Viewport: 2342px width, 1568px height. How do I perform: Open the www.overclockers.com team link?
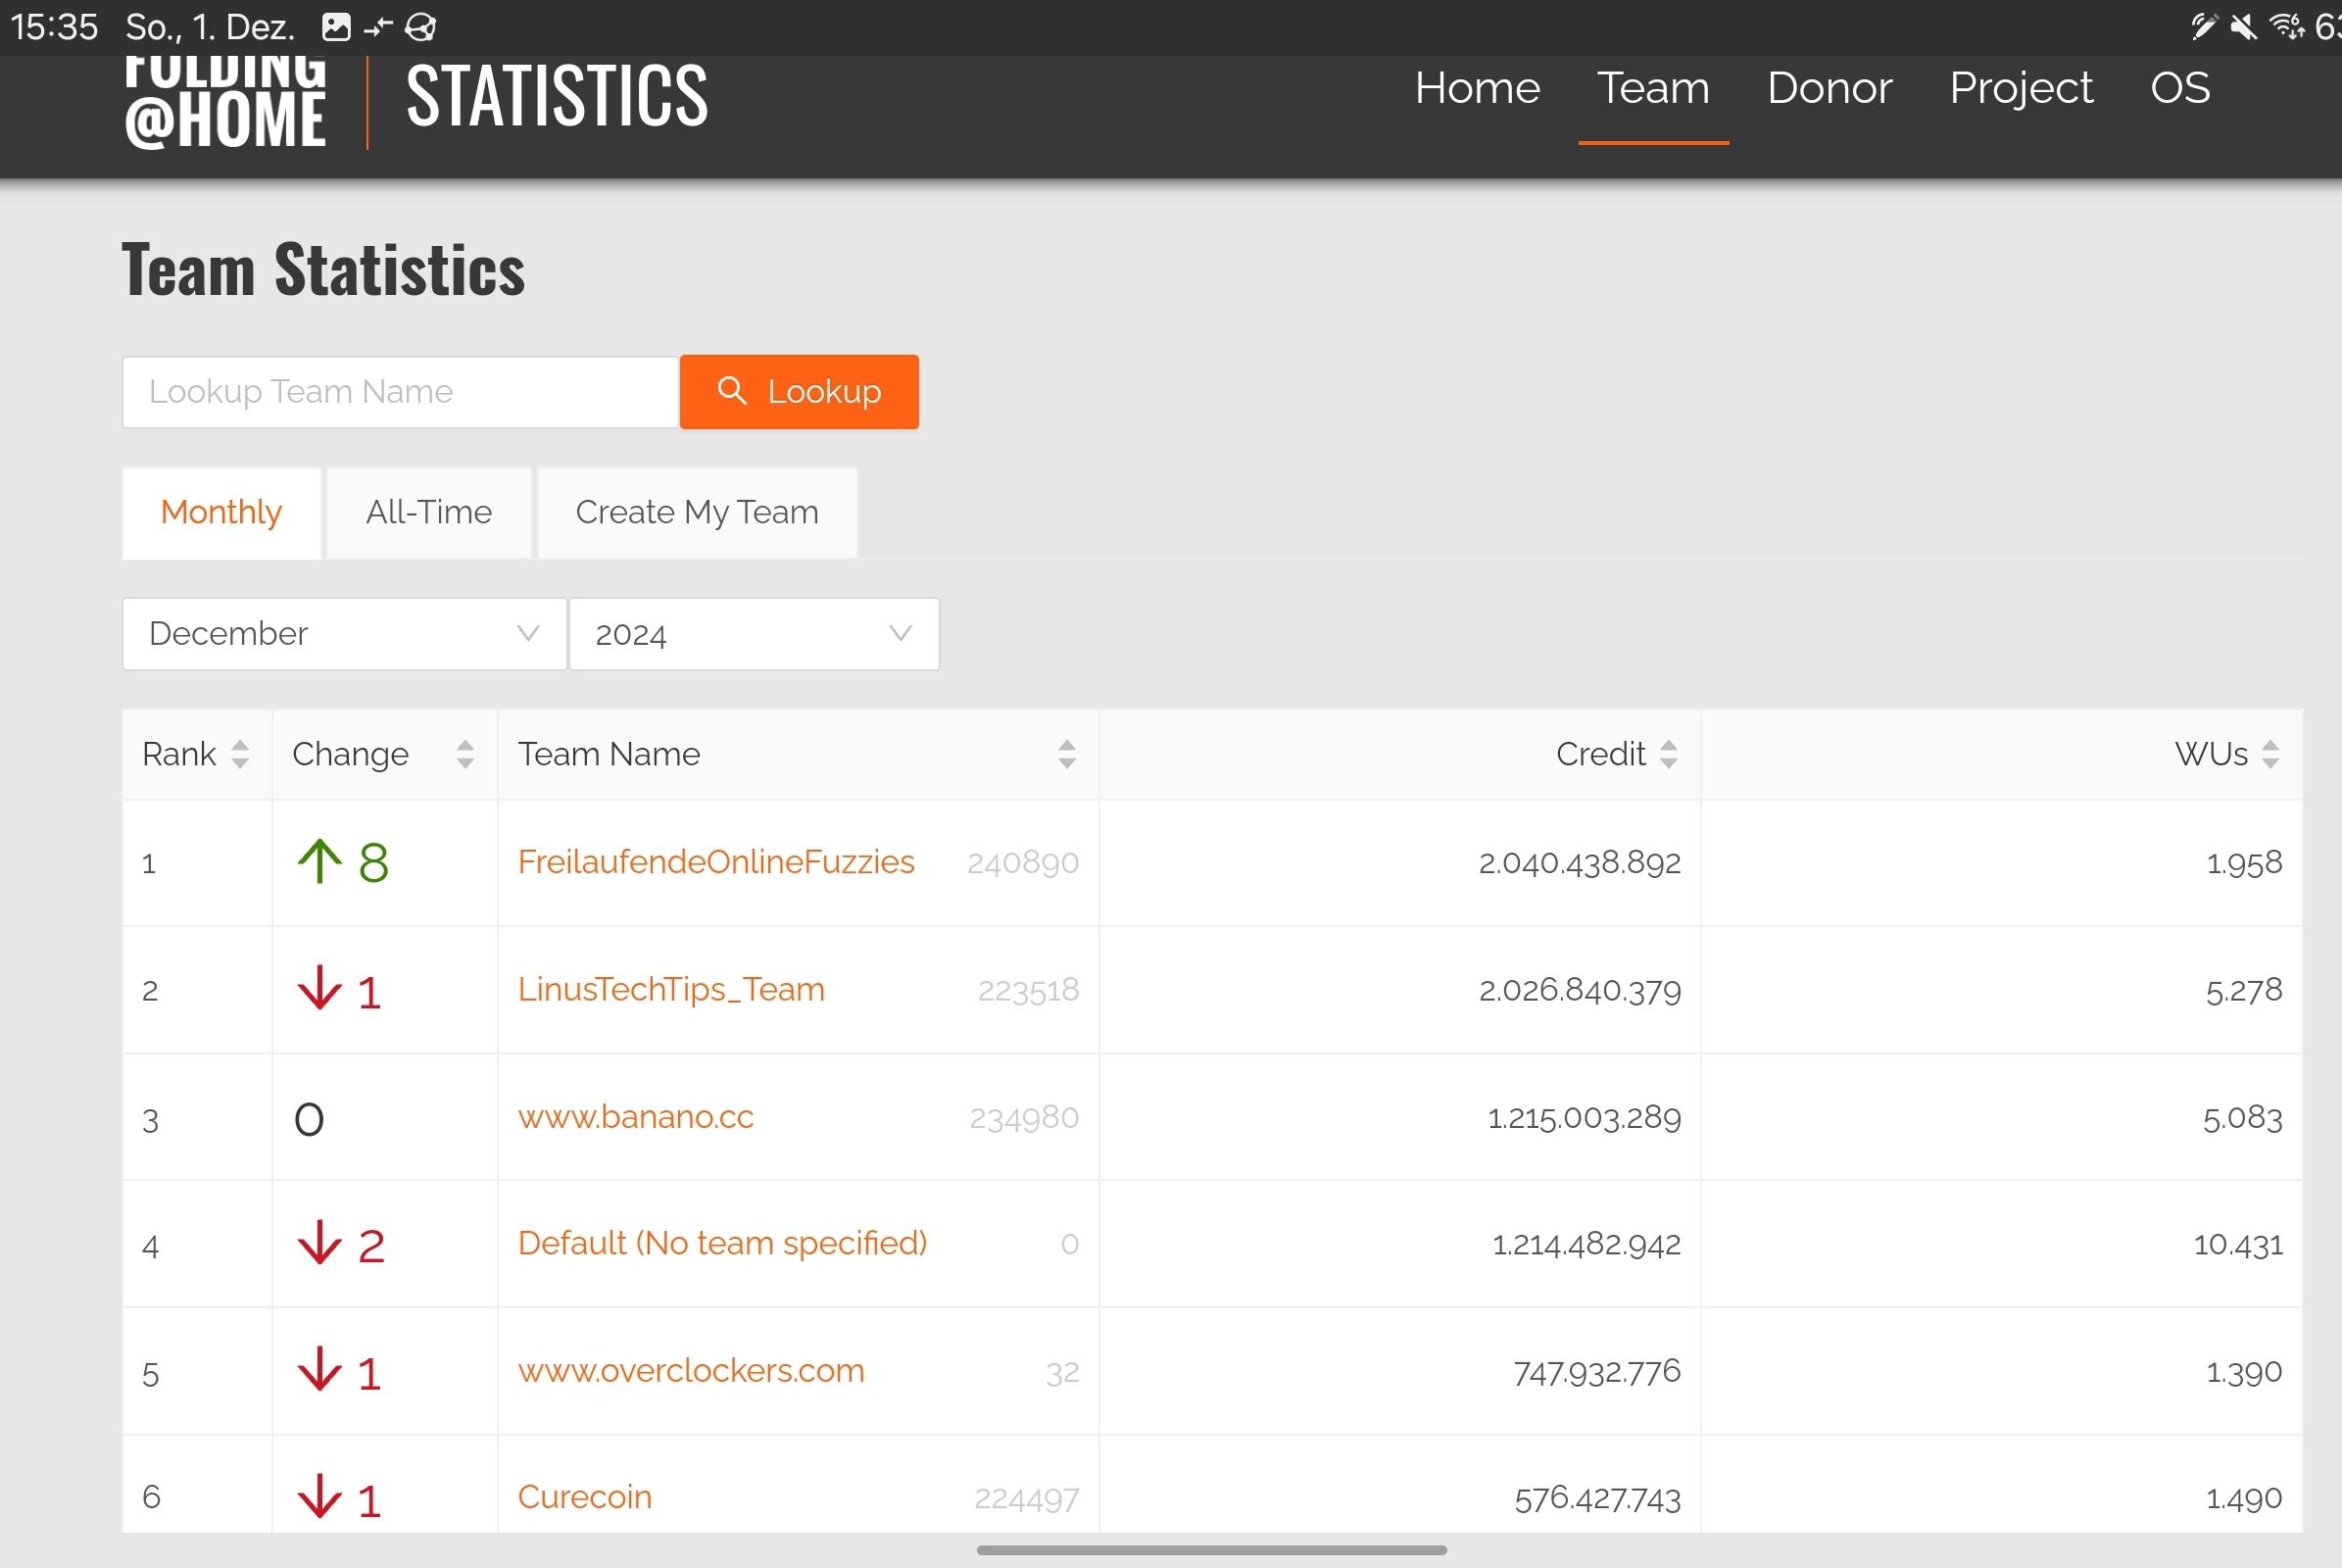coord(691,1371)
